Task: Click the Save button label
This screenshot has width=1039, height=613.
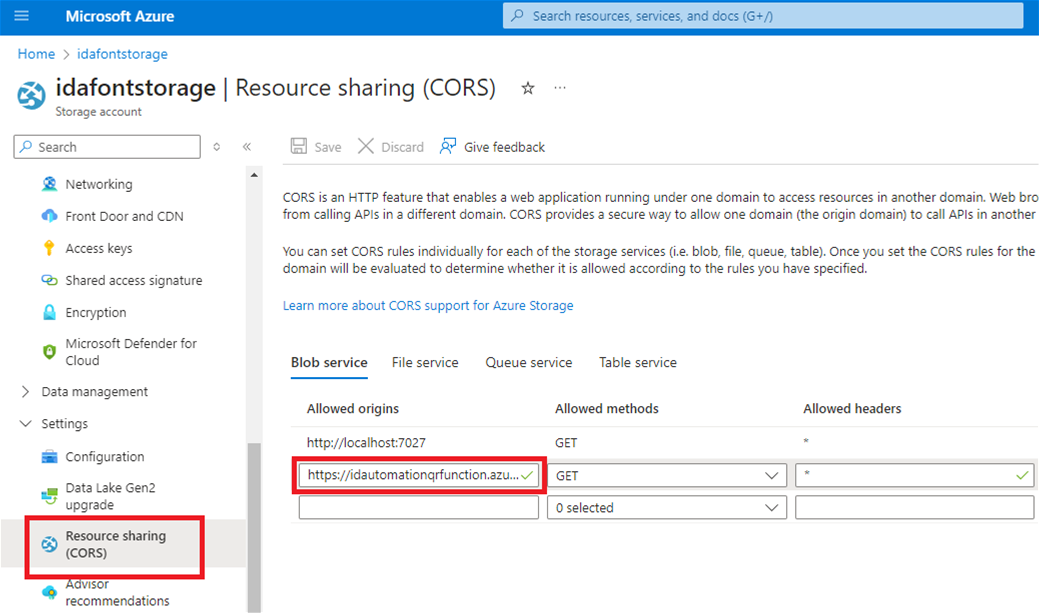Action: [x=328, y=147]
